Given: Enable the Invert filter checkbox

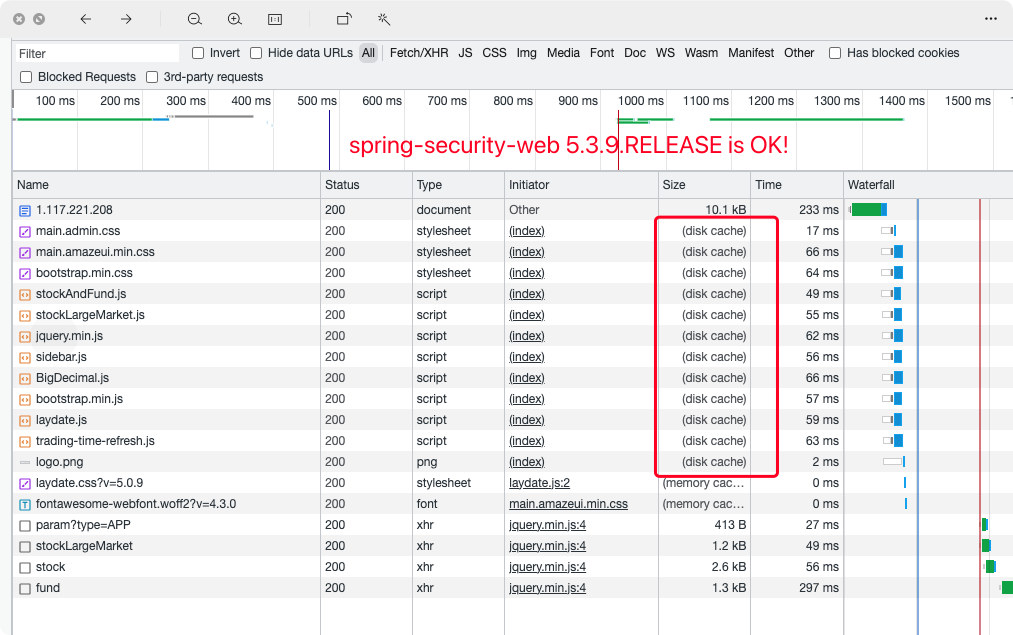Looking at the screenshot, I should point(197,52).
